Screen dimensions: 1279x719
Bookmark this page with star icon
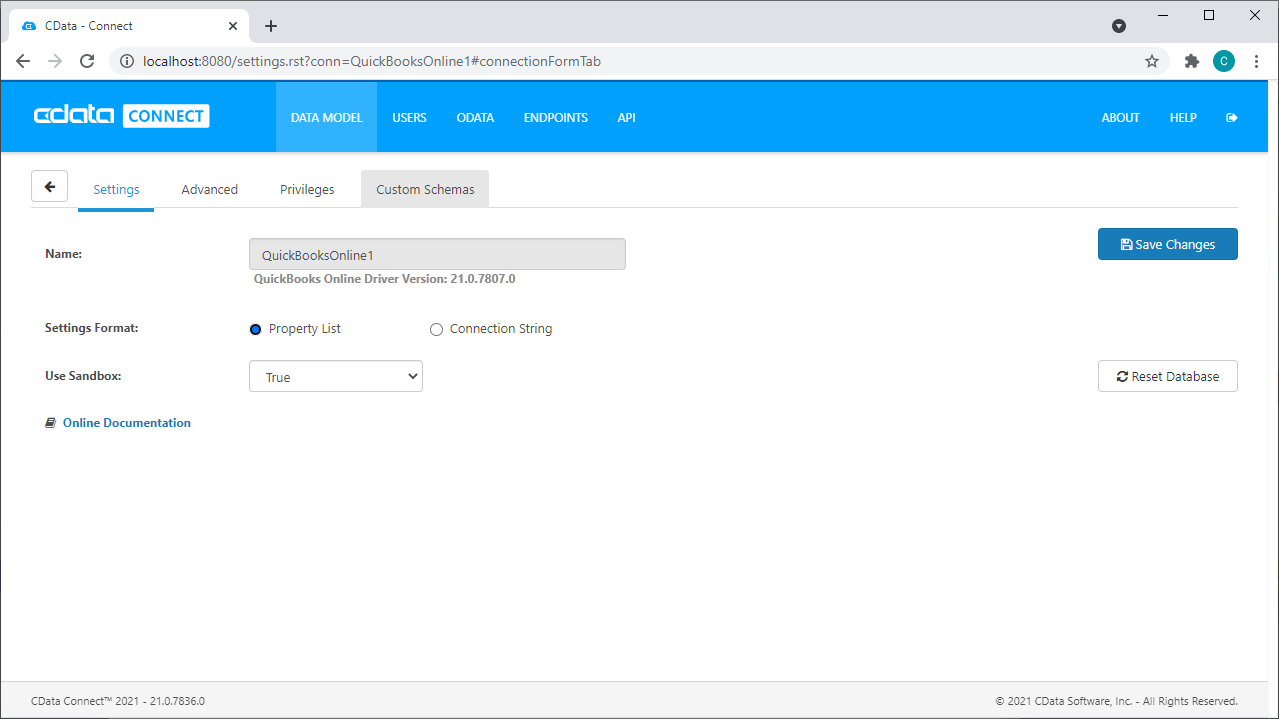click(1151, 61)
